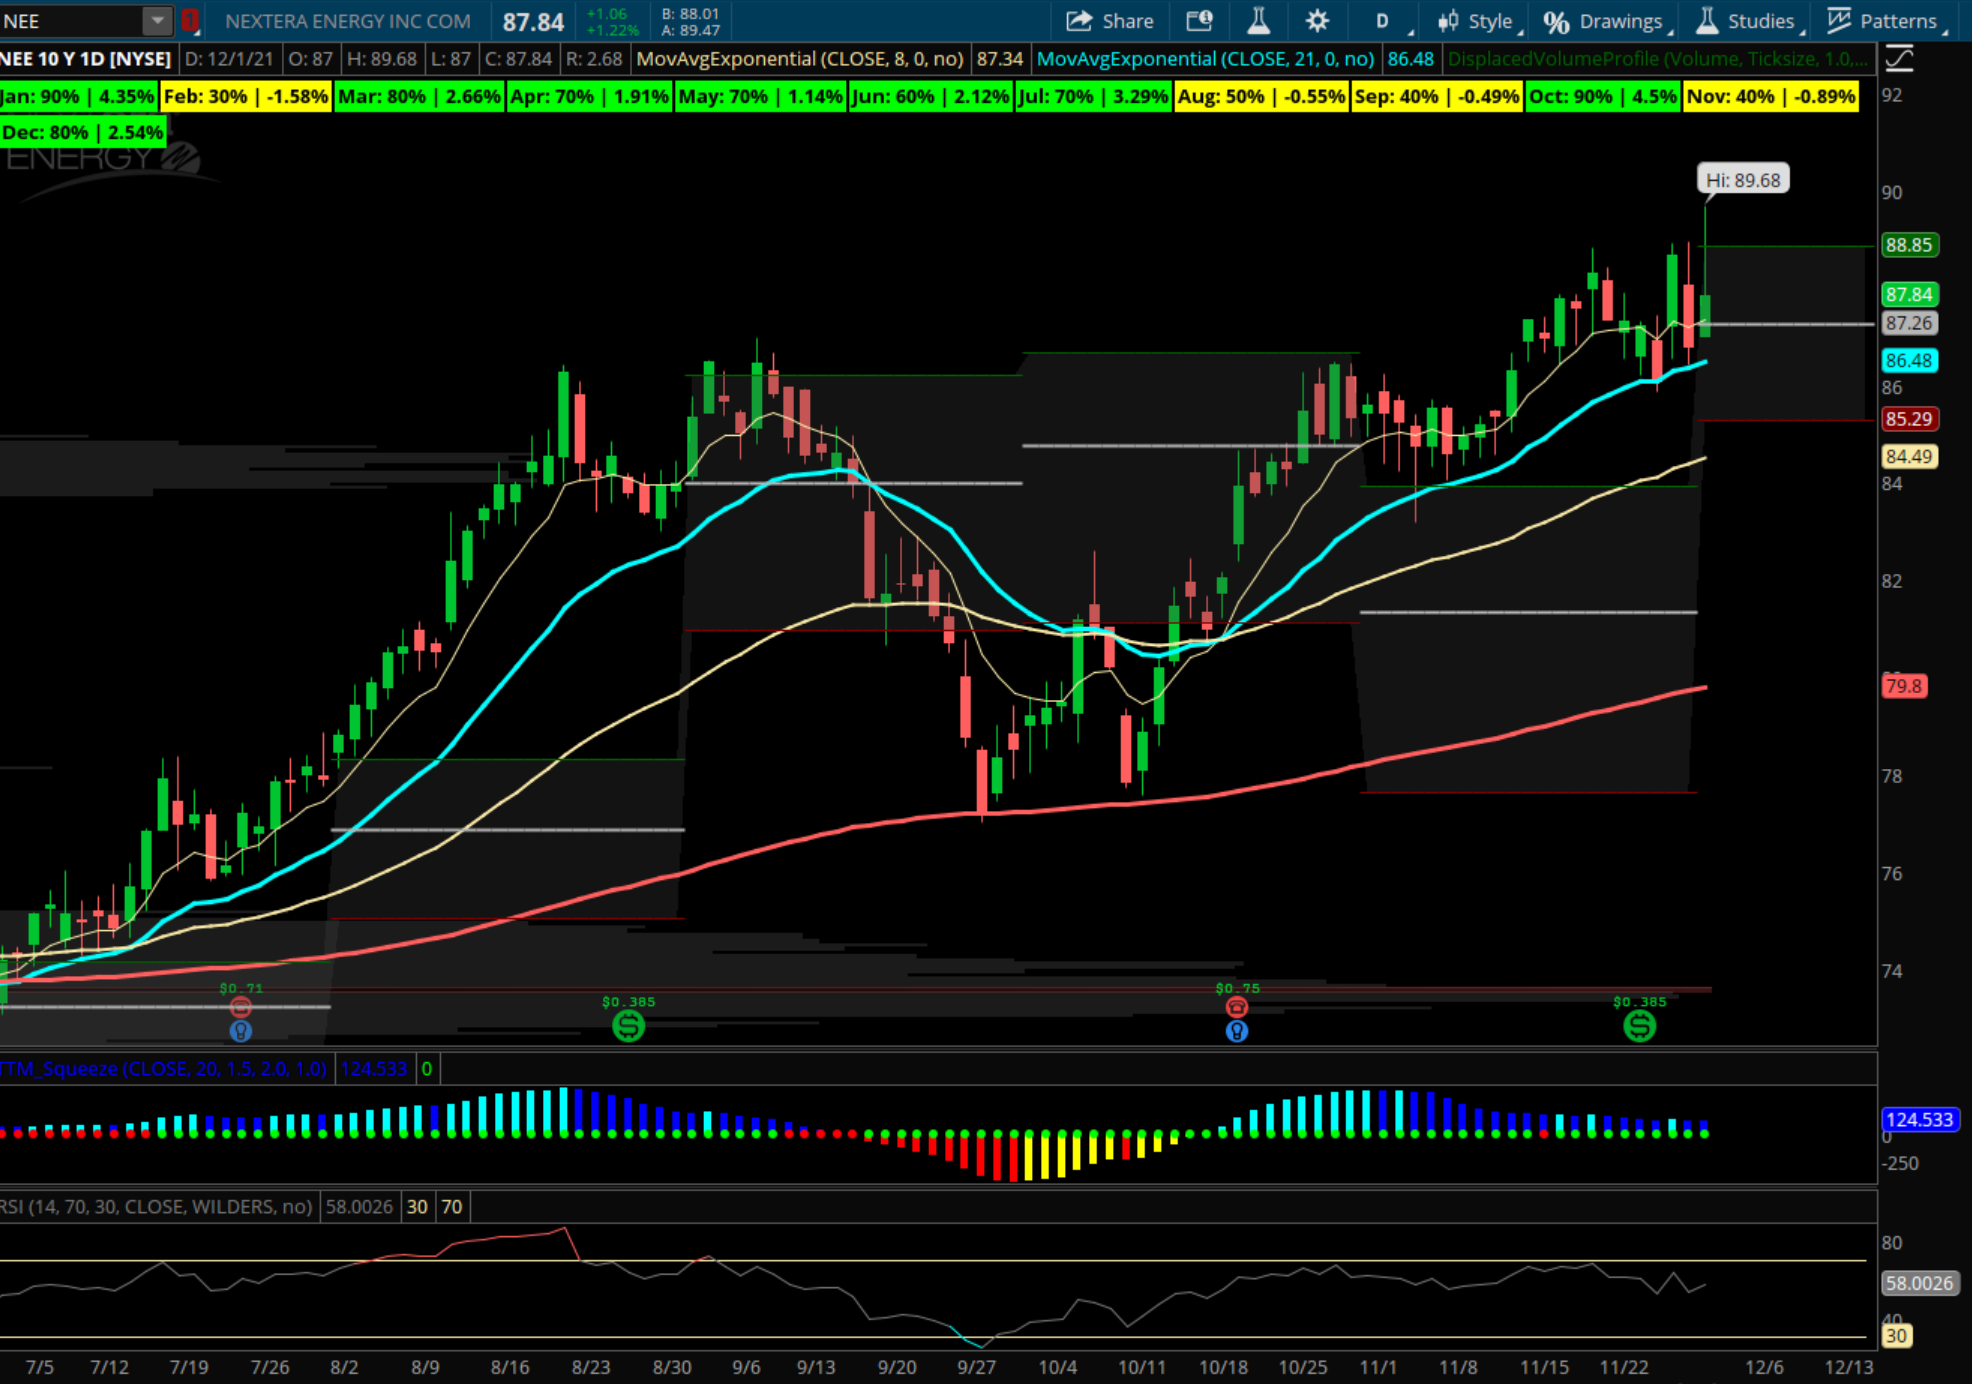This screenshot has height=1384, width=1972.
Task: Open the flask OnDemand icon
Action: pos(1258,21)
